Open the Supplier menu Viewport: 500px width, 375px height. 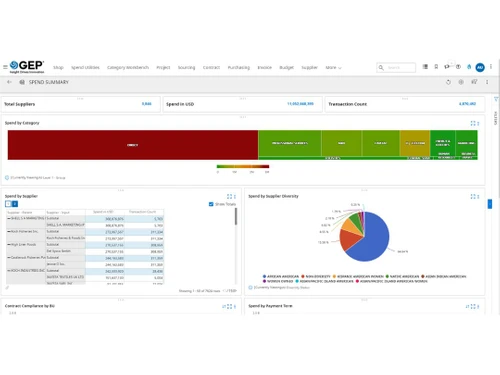pos(310,67)
